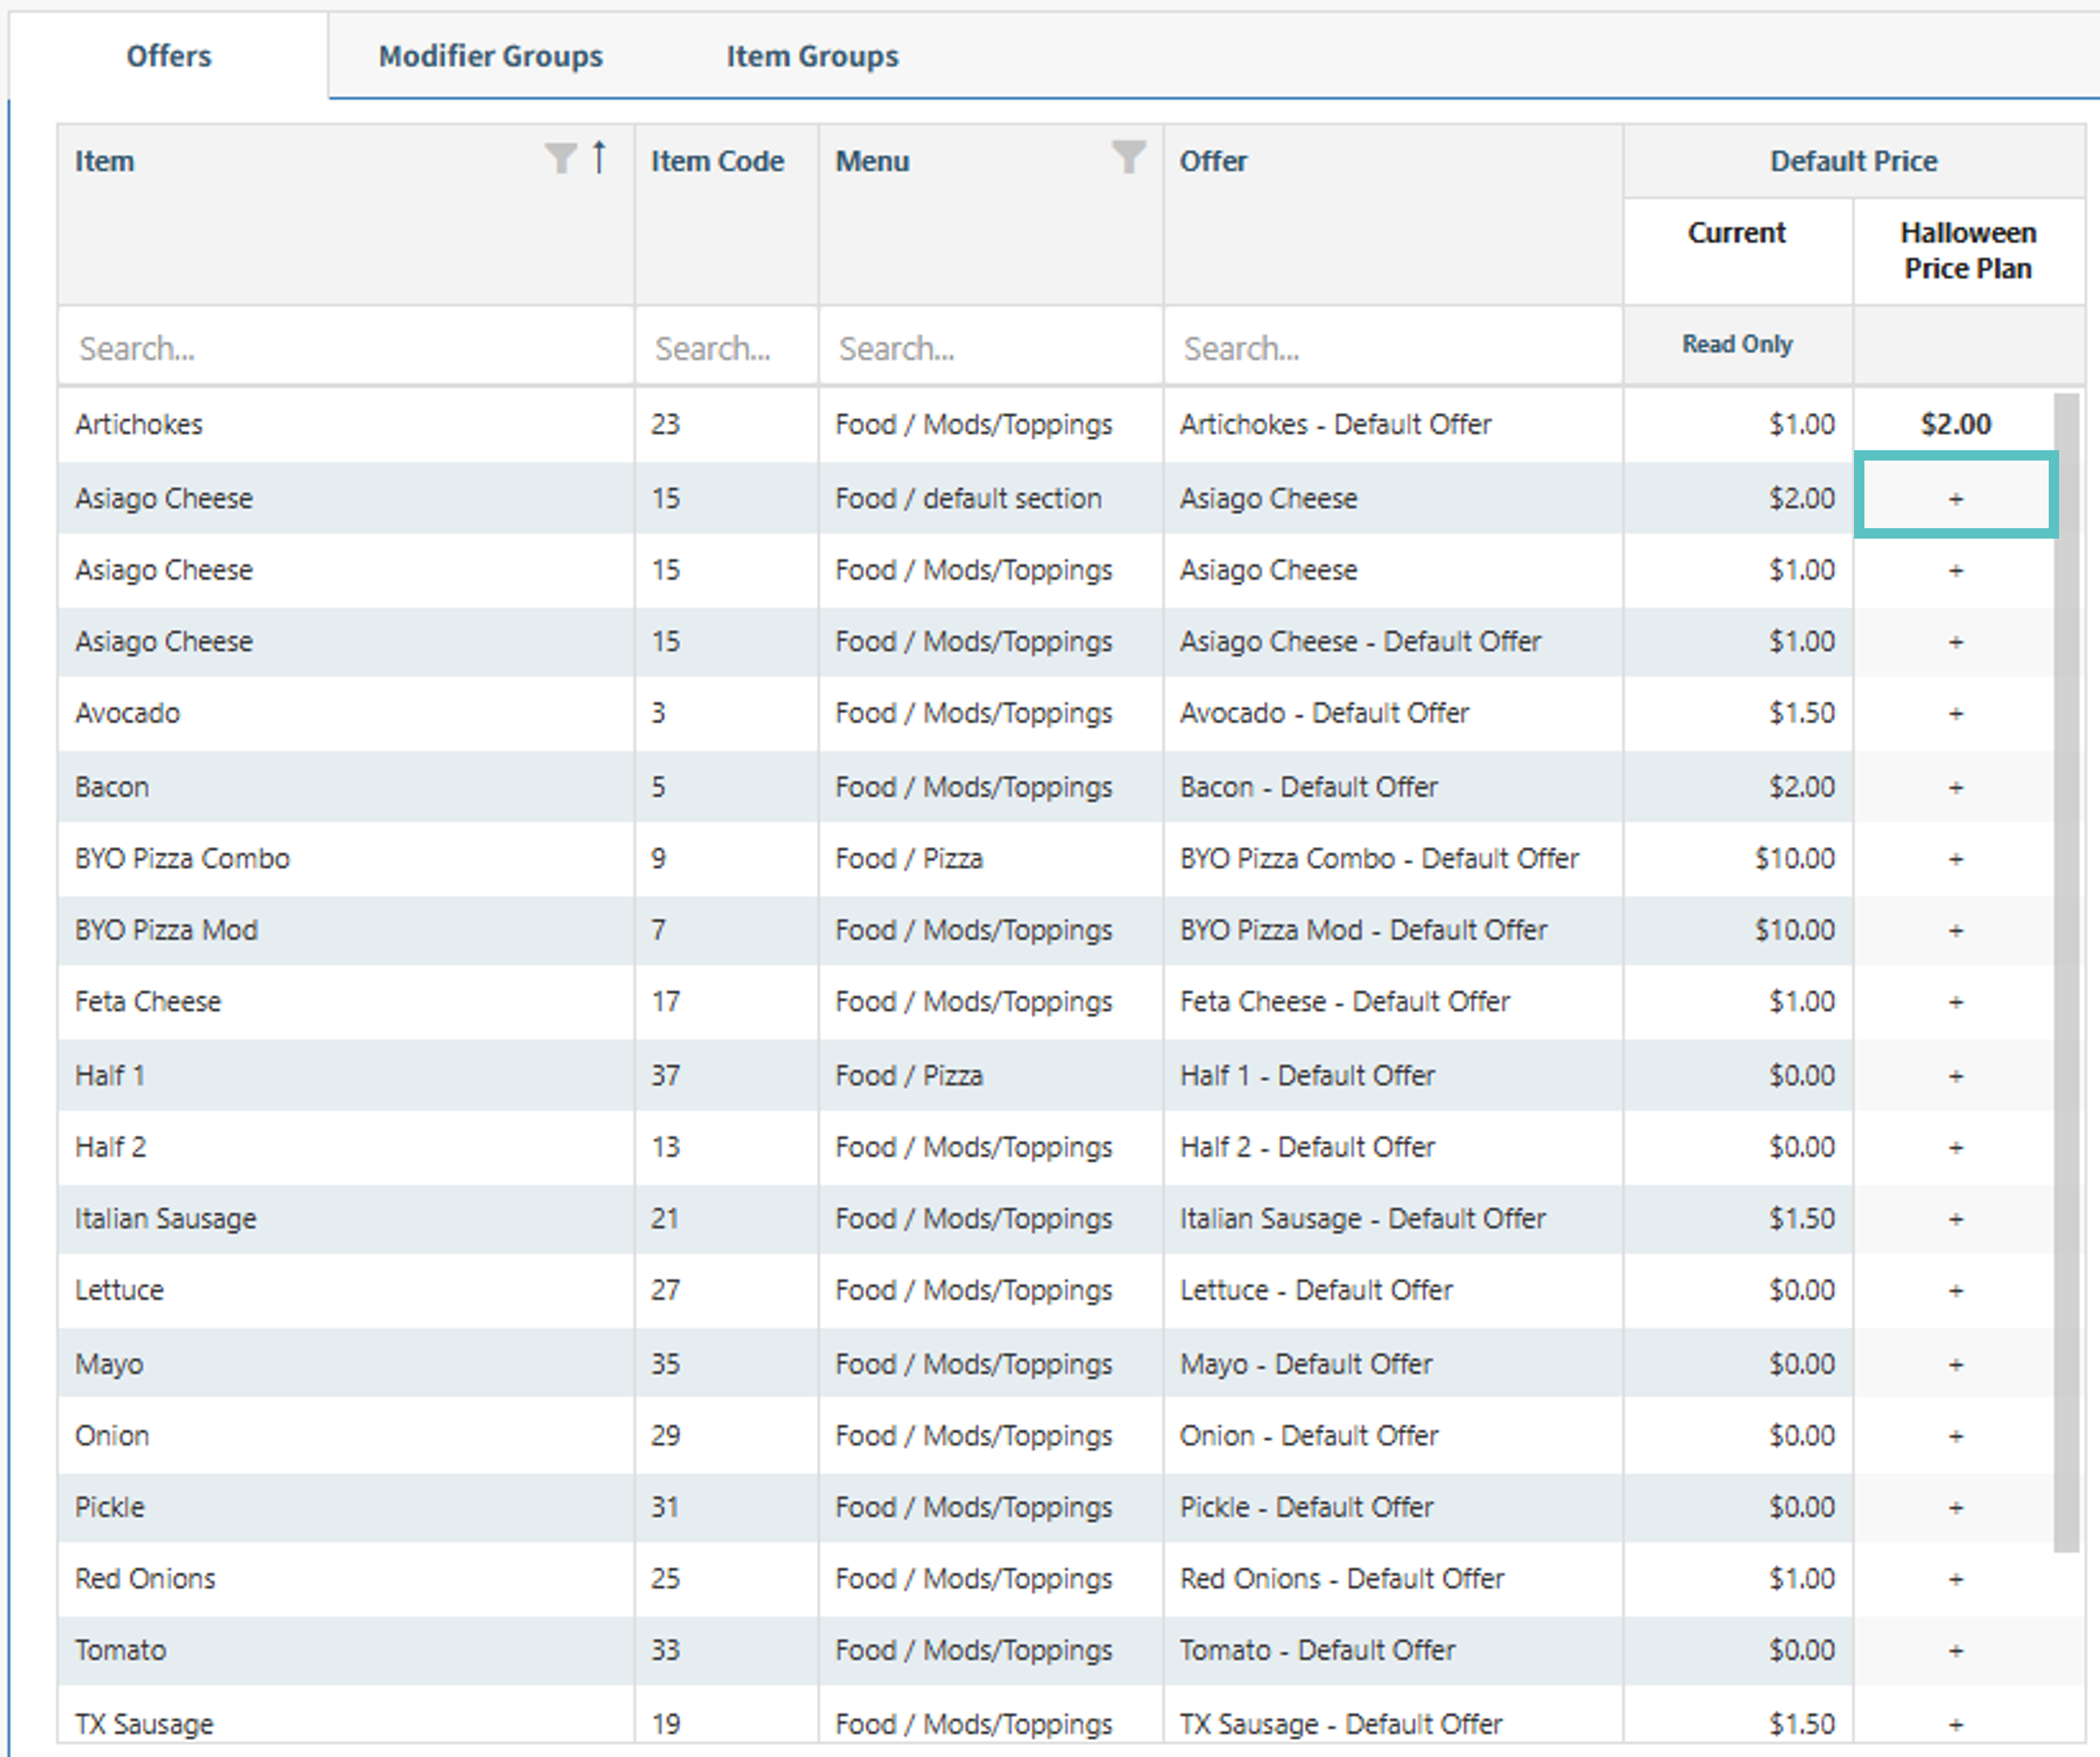Click plus icon in Feta Cheese row

(x=1955, y=1002)
